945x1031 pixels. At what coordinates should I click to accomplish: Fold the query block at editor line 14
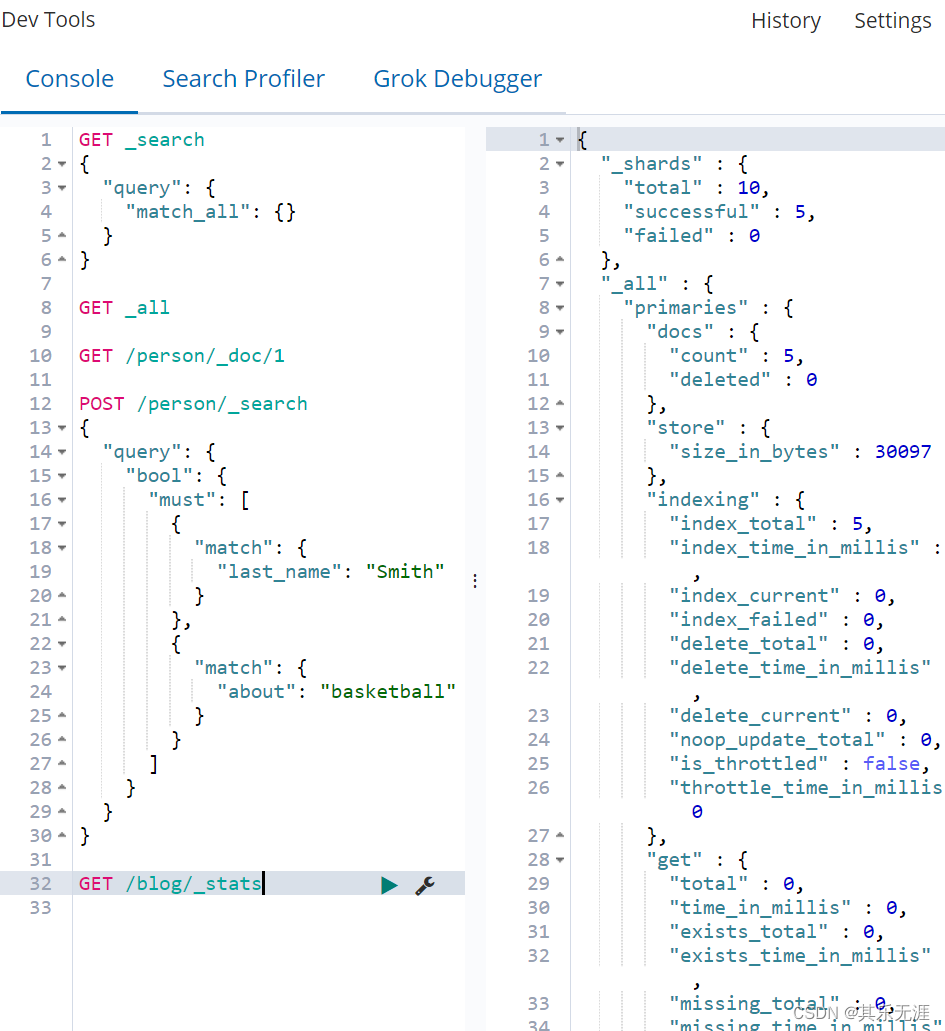[x=62, y=452]
